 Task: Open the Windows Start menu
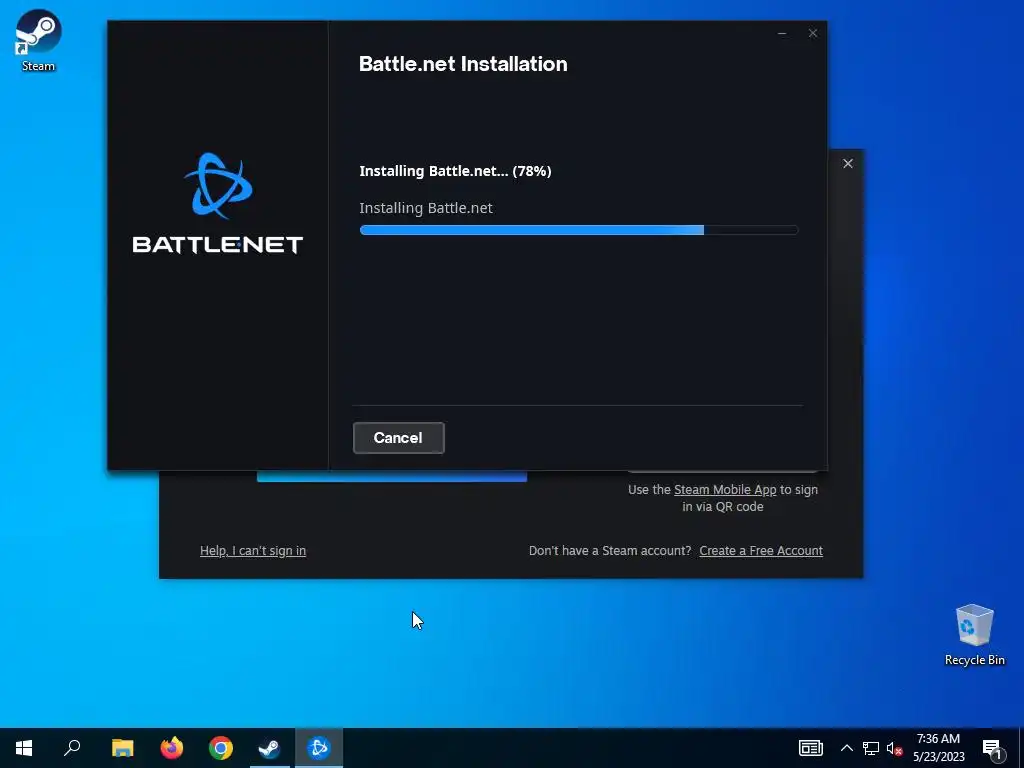tap(24, 748)
